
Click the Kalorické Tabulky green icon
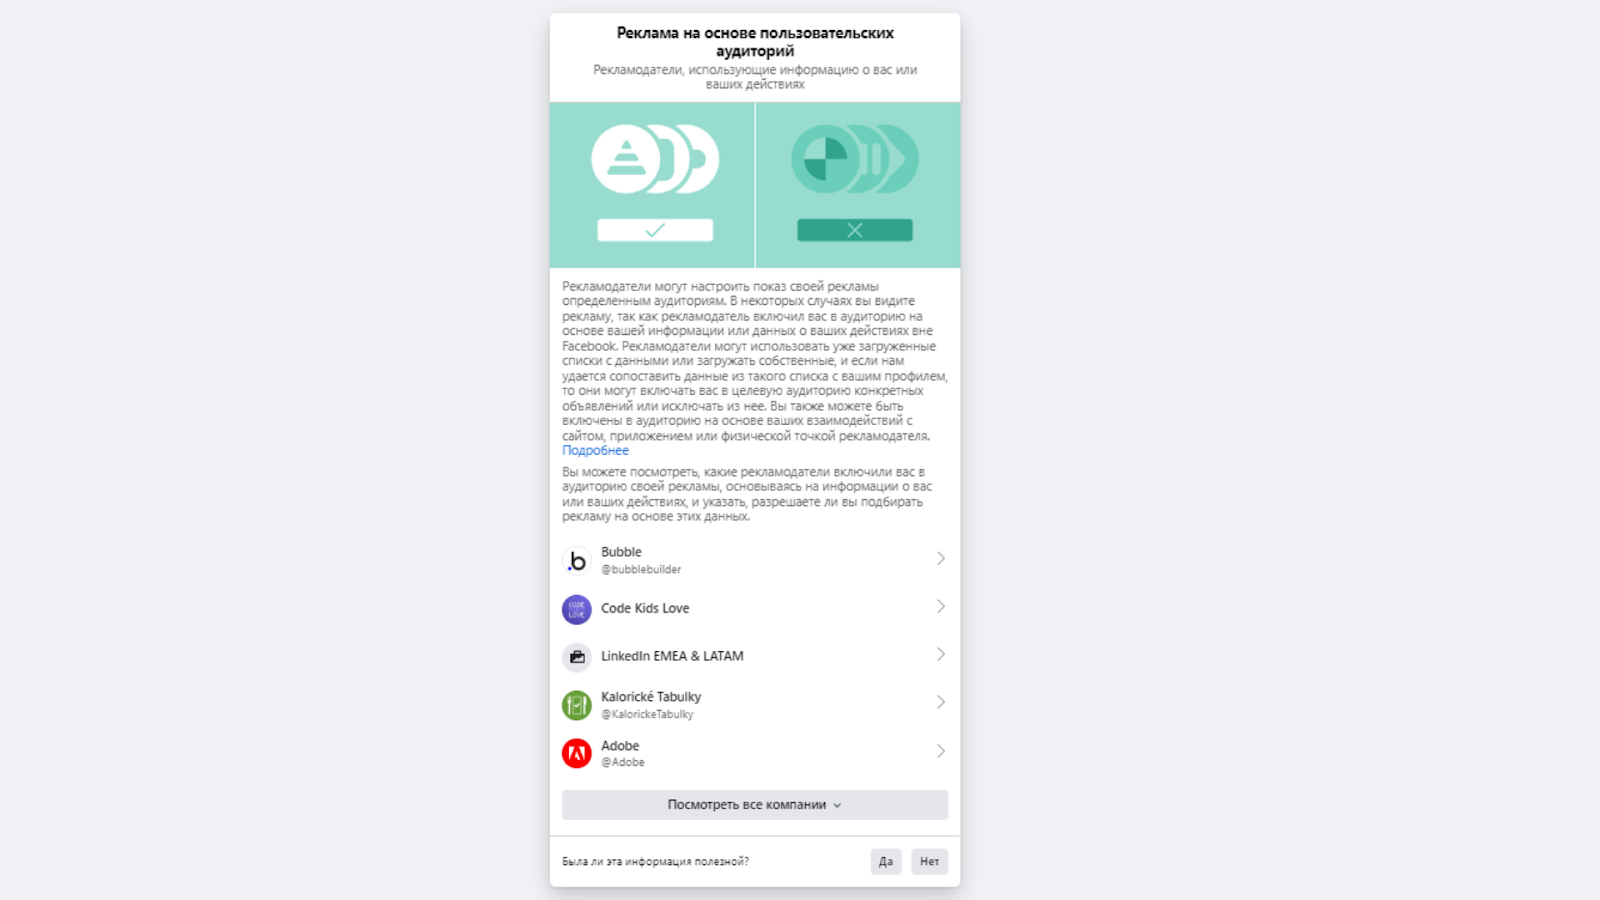coord(577,705)
